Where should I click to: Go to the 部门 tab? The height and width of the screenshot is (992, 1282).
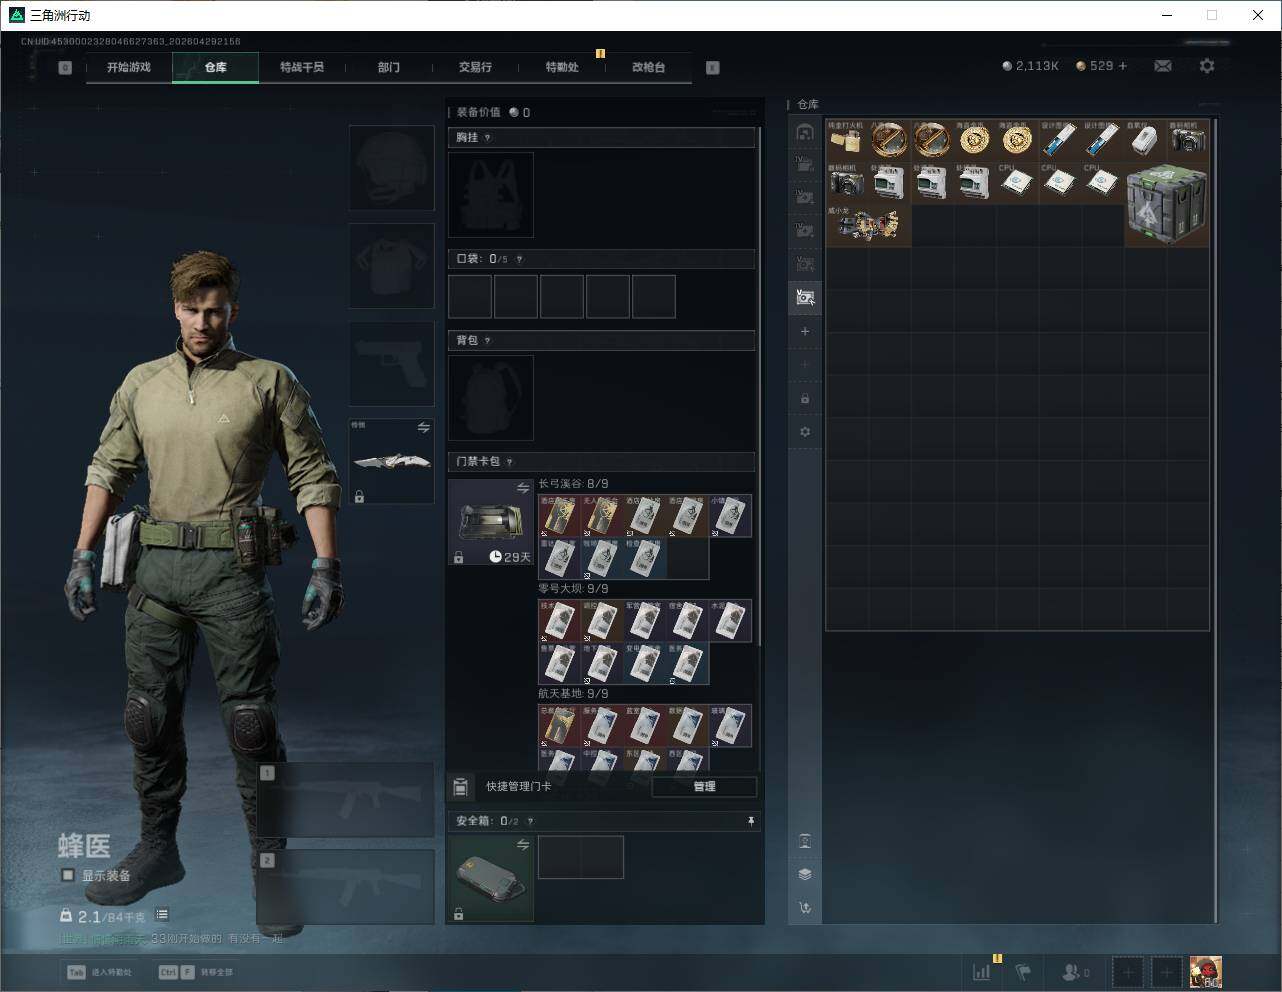(x=389, y=67)
